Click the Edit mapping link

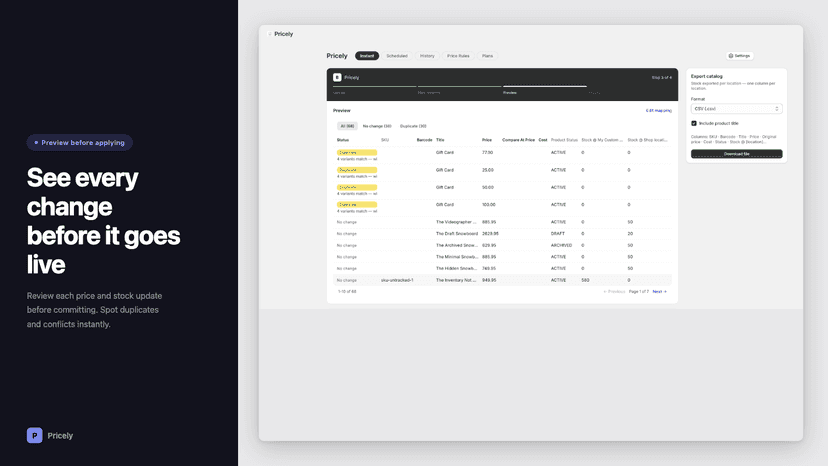click(658, 110)
